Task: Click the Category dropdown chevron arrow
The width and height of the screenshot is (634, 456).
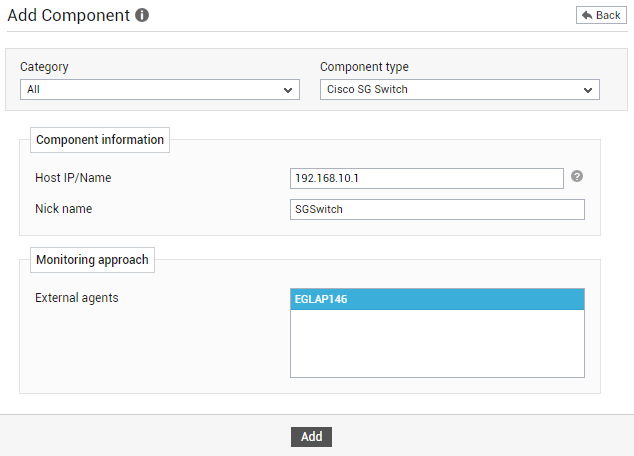Action: [x=288, y=90]
